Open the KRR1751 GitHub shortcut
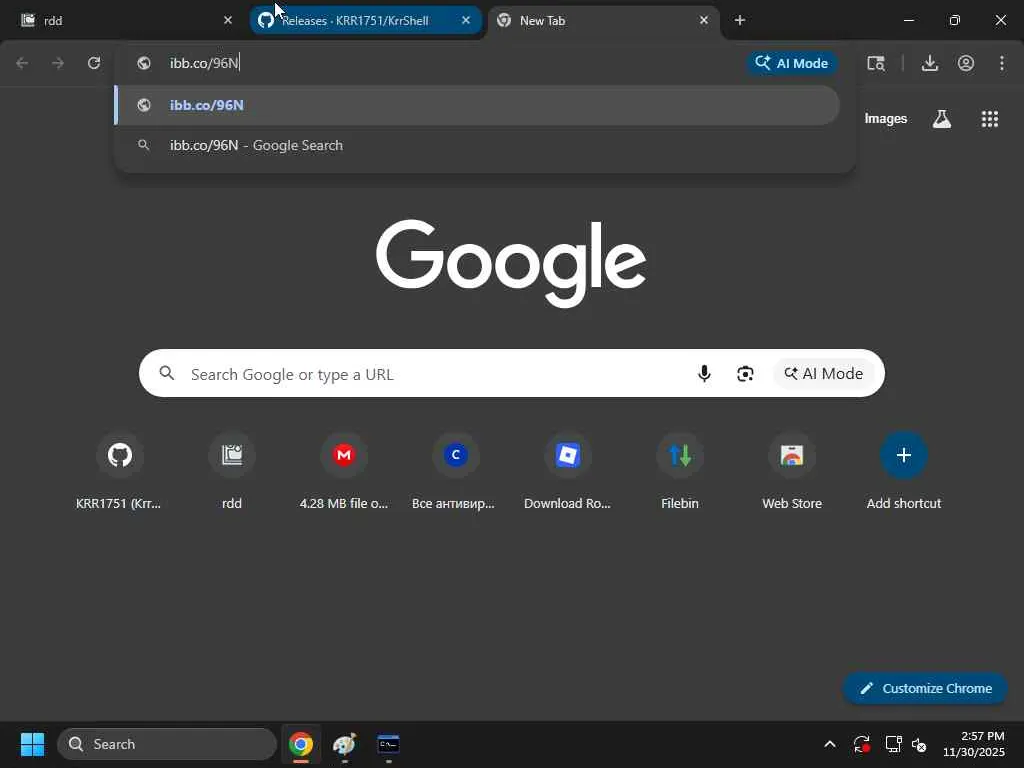The height and width of the screenshot is (768, 1024). 120,472
